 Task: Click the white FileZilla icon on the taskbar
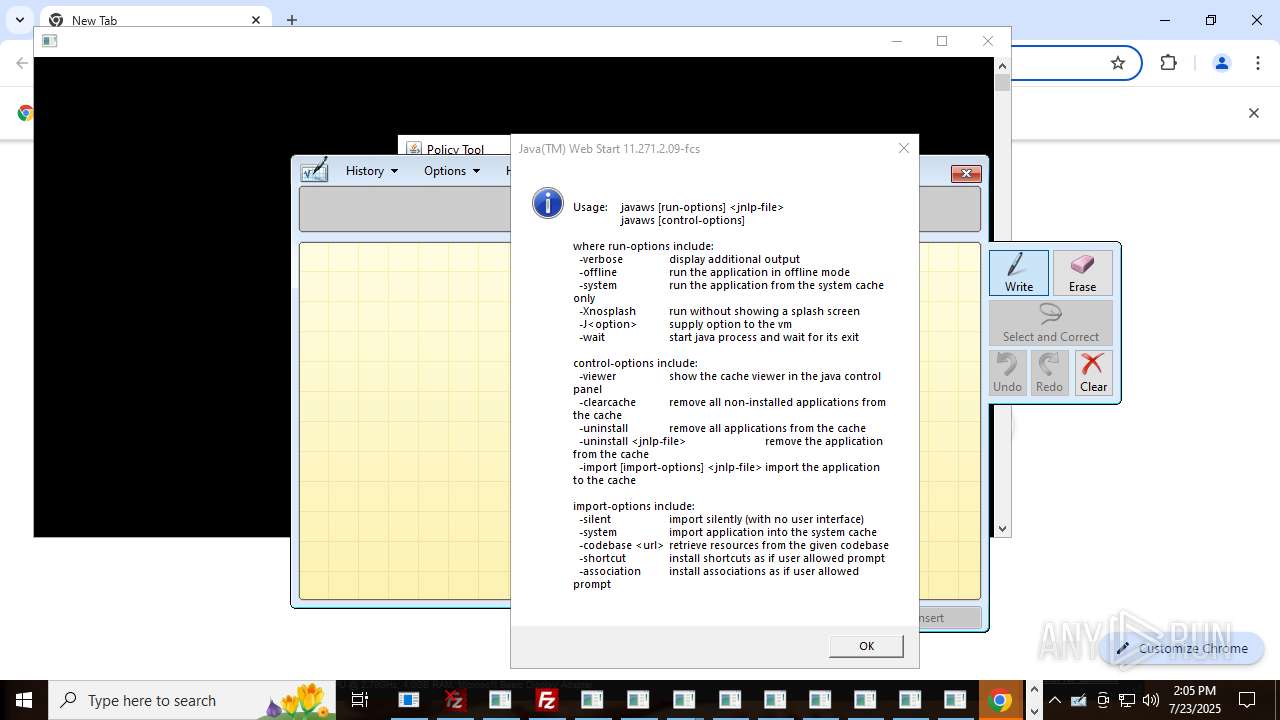click(x=546, y=700)
